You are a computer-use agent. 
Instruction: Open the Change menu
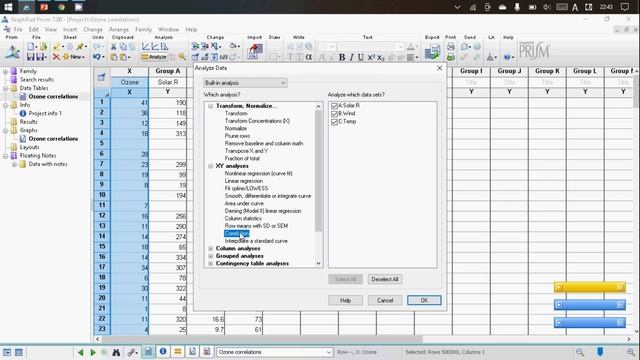[93, 29]
